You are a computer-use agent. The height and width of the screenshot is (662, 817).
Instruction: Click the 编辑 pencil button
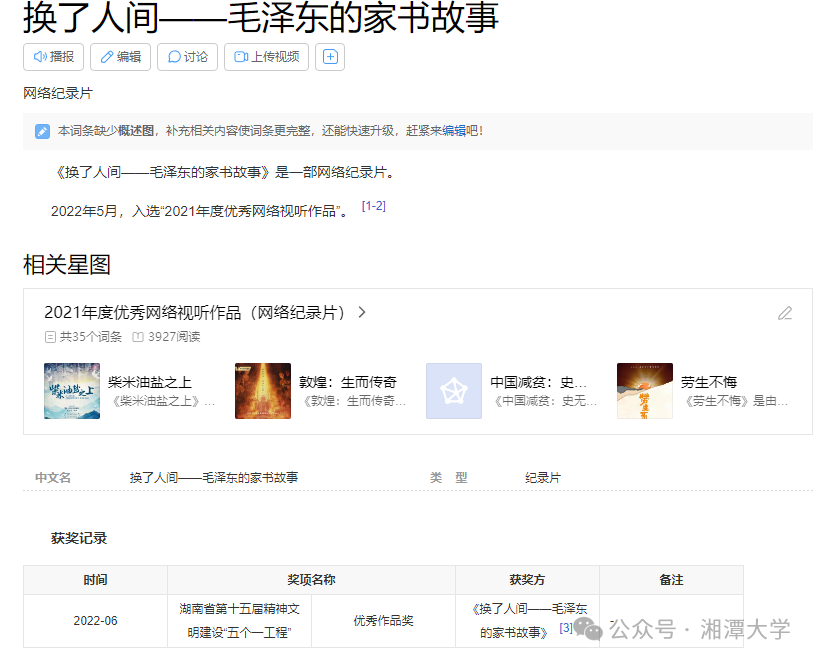click(120, 57)
